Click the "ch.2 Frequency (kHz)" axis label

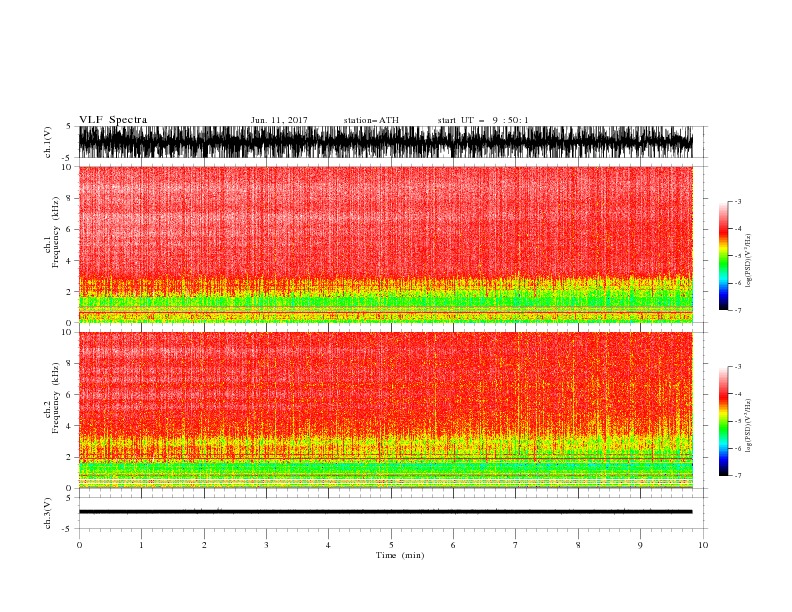click(x=51, y=398)
